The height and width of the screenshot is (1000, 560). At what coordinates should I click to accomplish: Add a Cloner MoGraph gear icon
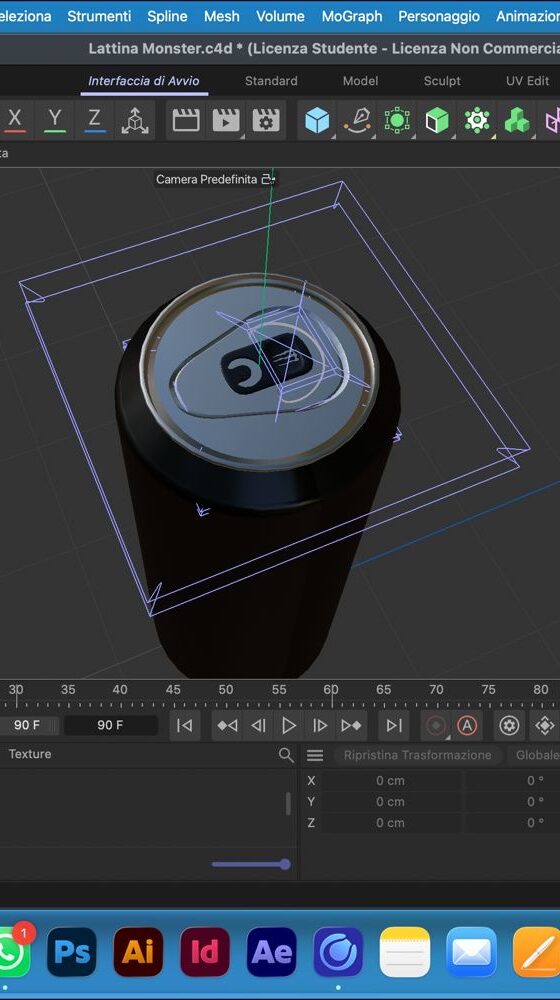pos(476,120)
